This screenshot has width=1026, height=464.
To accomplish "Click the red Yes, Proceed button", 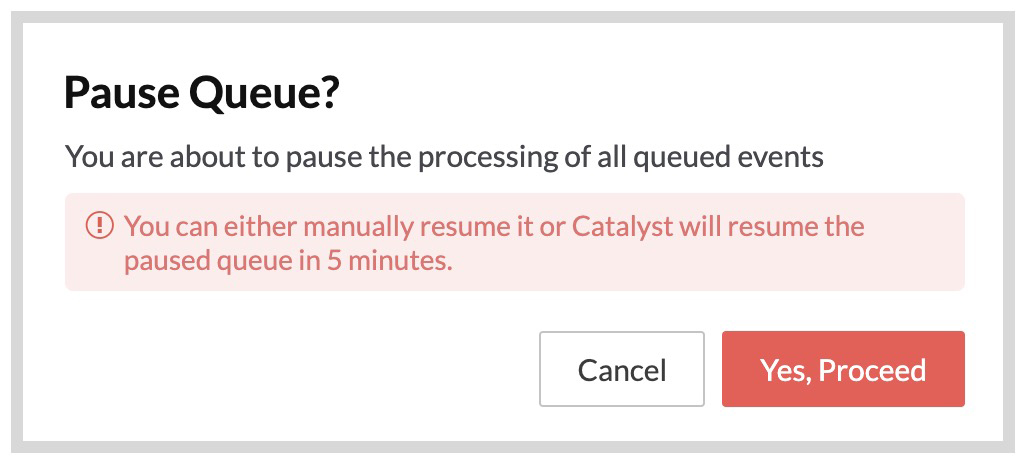I will pos(843,369).
